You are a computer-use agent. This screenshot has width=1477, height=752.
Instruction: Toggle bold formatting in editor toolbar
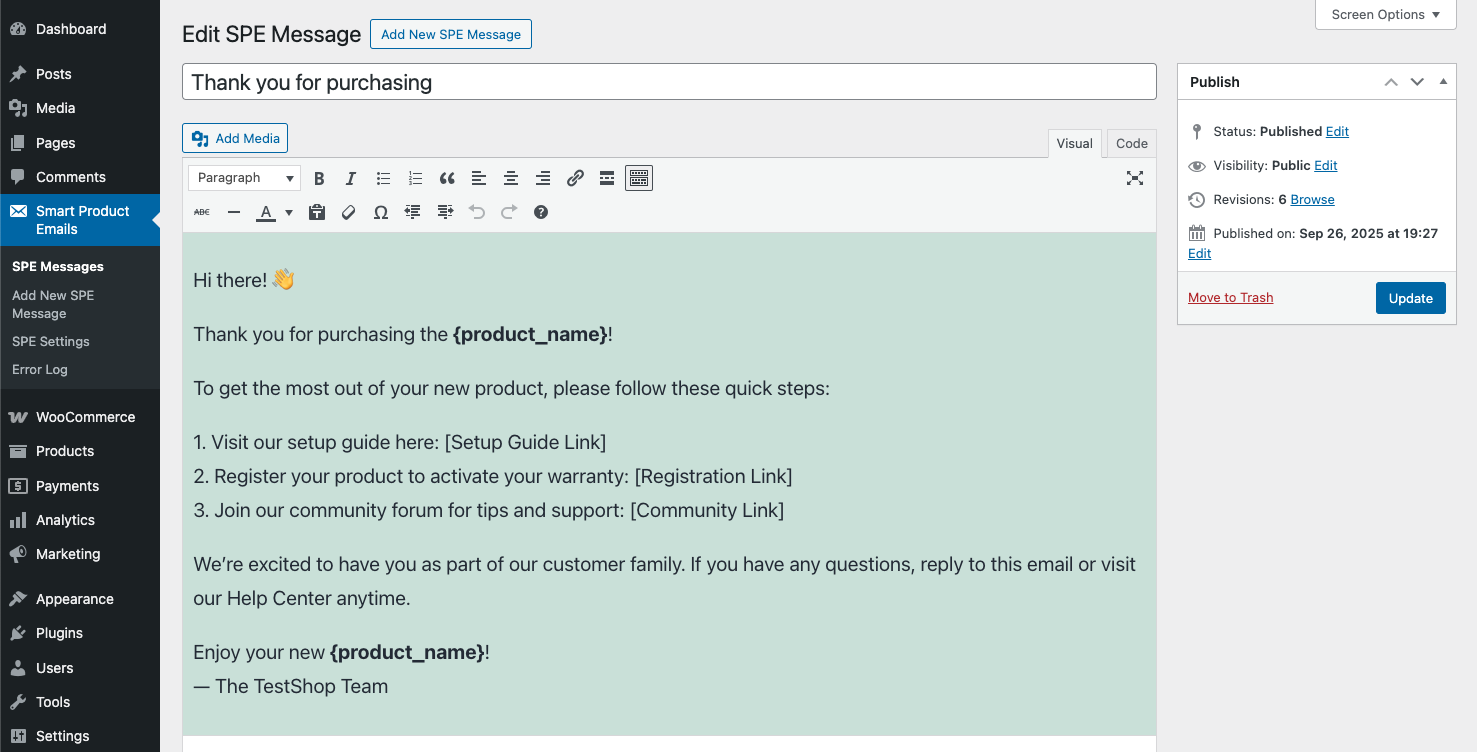319,178
